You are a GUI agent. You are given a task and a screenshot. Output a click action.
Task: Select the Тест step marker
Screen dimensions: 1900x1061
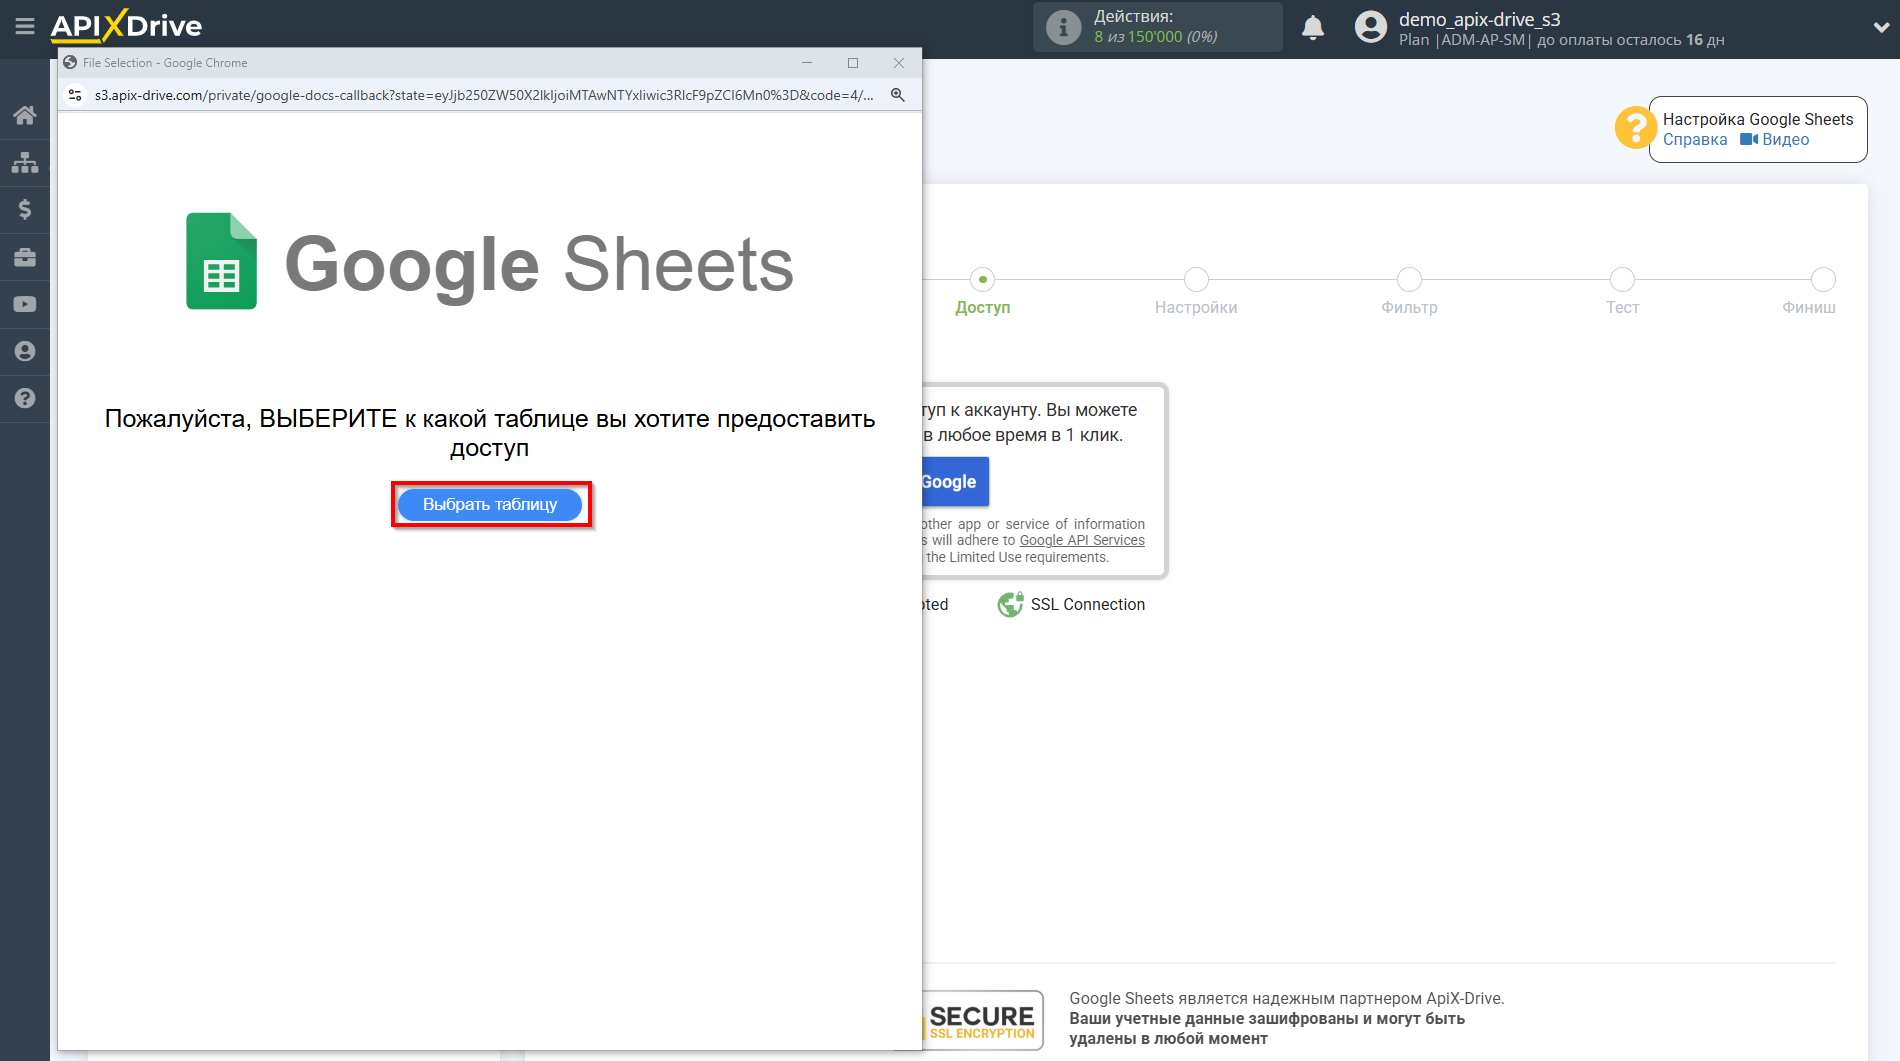1622,280
